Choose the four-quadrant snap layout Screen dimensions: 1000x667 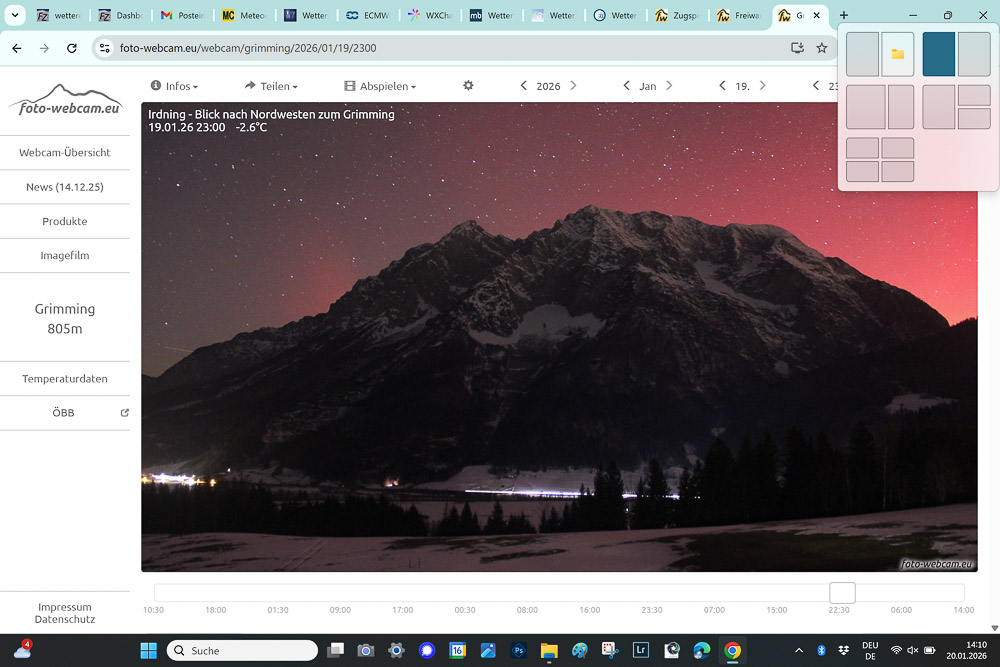pos(880,160)
